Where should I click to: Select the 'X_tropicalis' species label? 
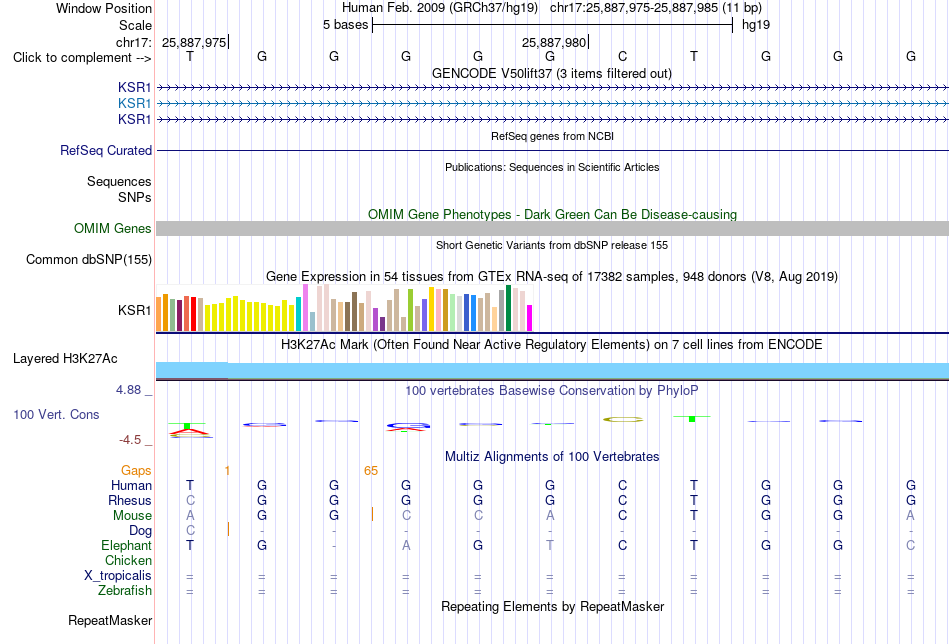[118, 576]
